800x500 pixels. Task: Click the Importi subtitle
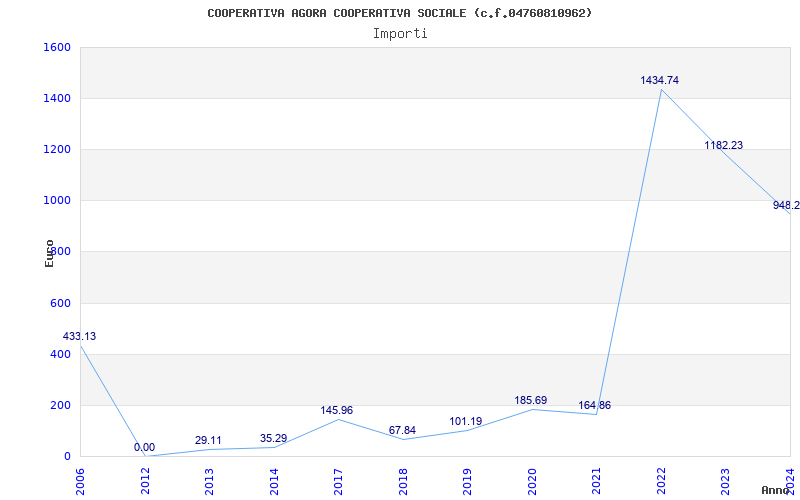tap(400, 34)
